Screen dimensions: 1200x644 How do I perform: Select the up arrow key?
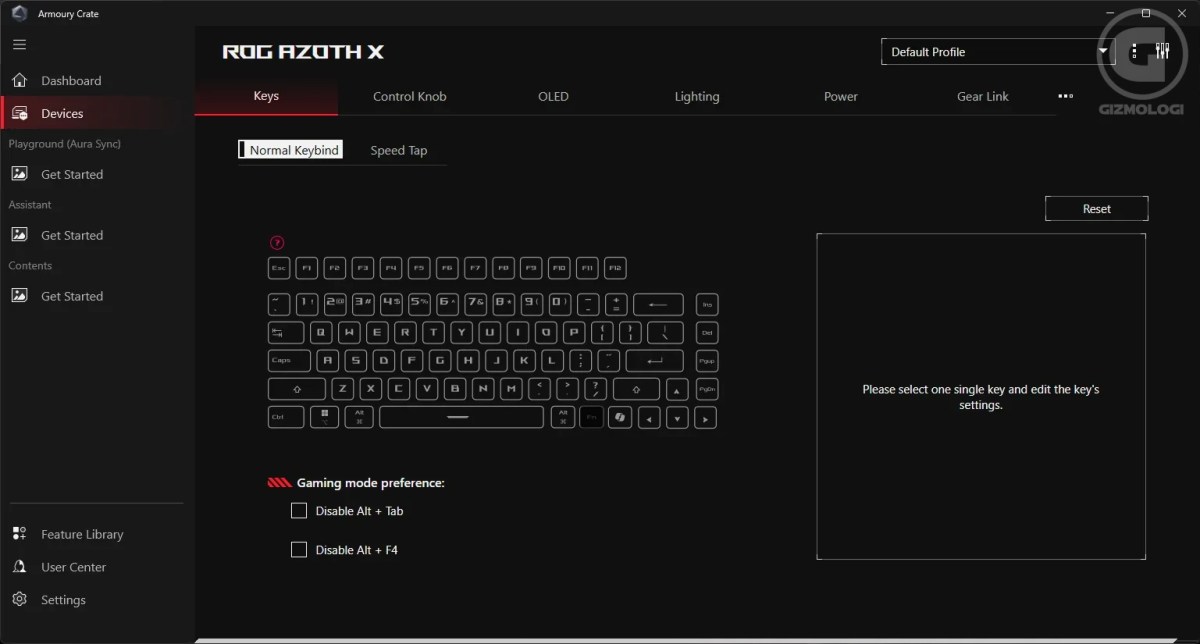(678, 390)
